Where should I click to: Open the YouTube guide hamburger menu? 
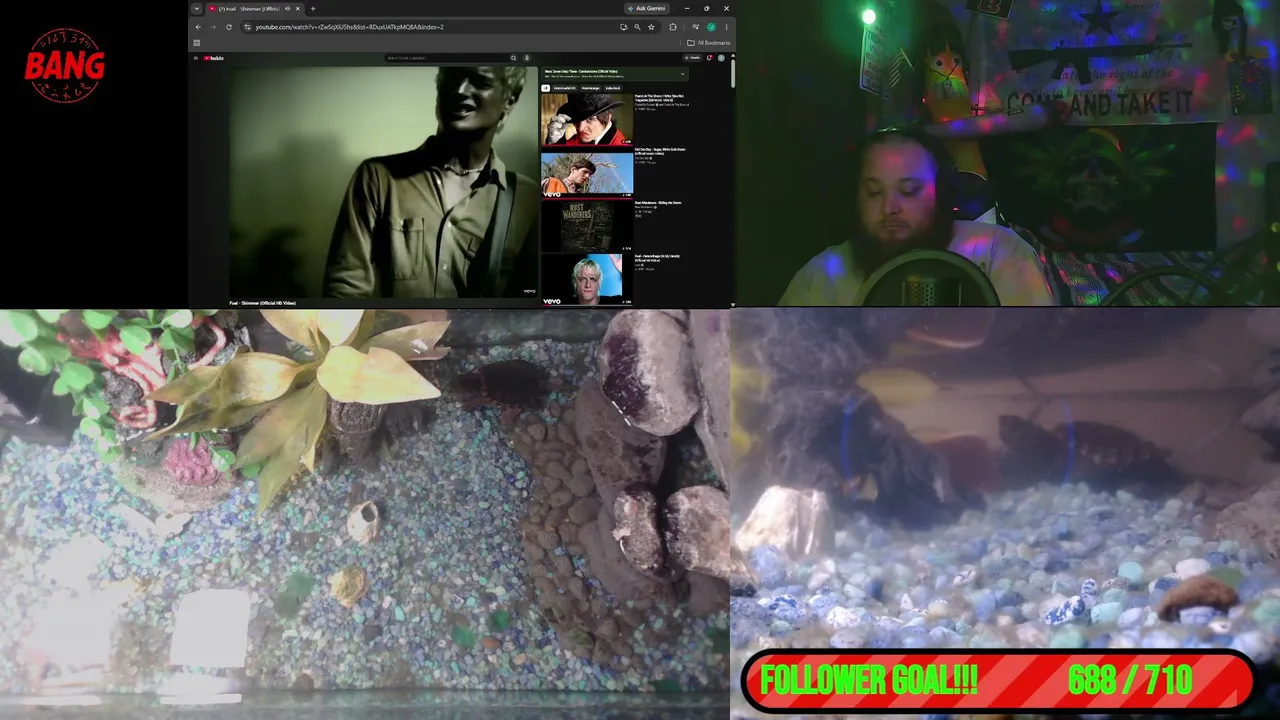click(196, 58)
